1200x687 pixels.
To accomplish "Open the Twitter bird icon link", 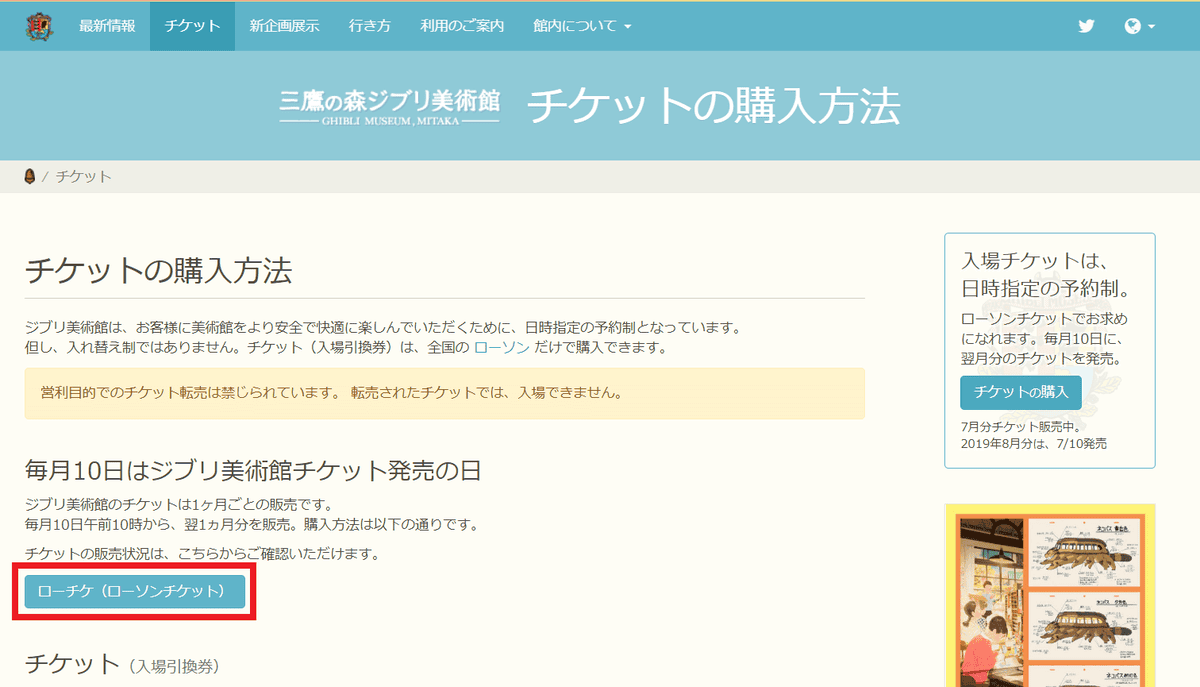I will coord(1086,26).
